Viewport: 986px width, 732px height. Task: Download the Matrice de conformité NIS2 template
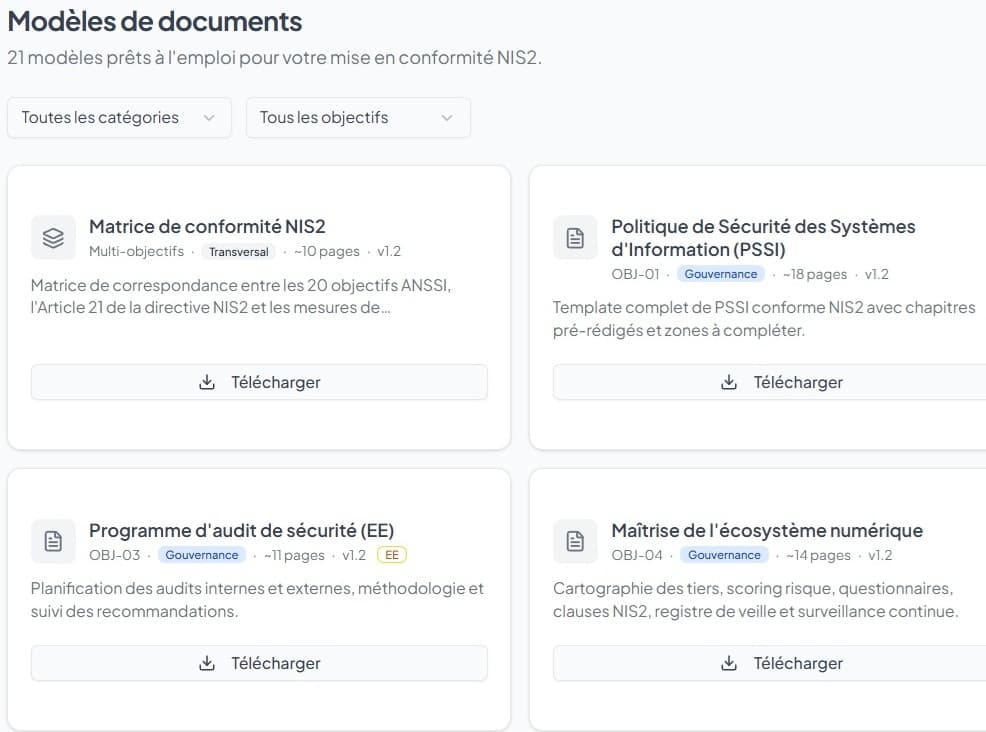coord(259,382)
